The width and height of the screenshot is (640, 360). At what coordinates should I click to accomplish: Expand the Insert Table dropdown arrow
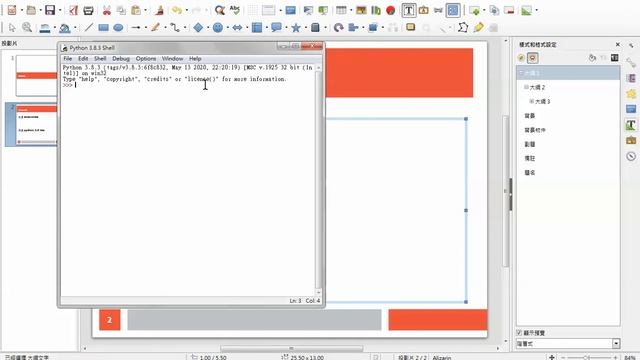point(351,10)
